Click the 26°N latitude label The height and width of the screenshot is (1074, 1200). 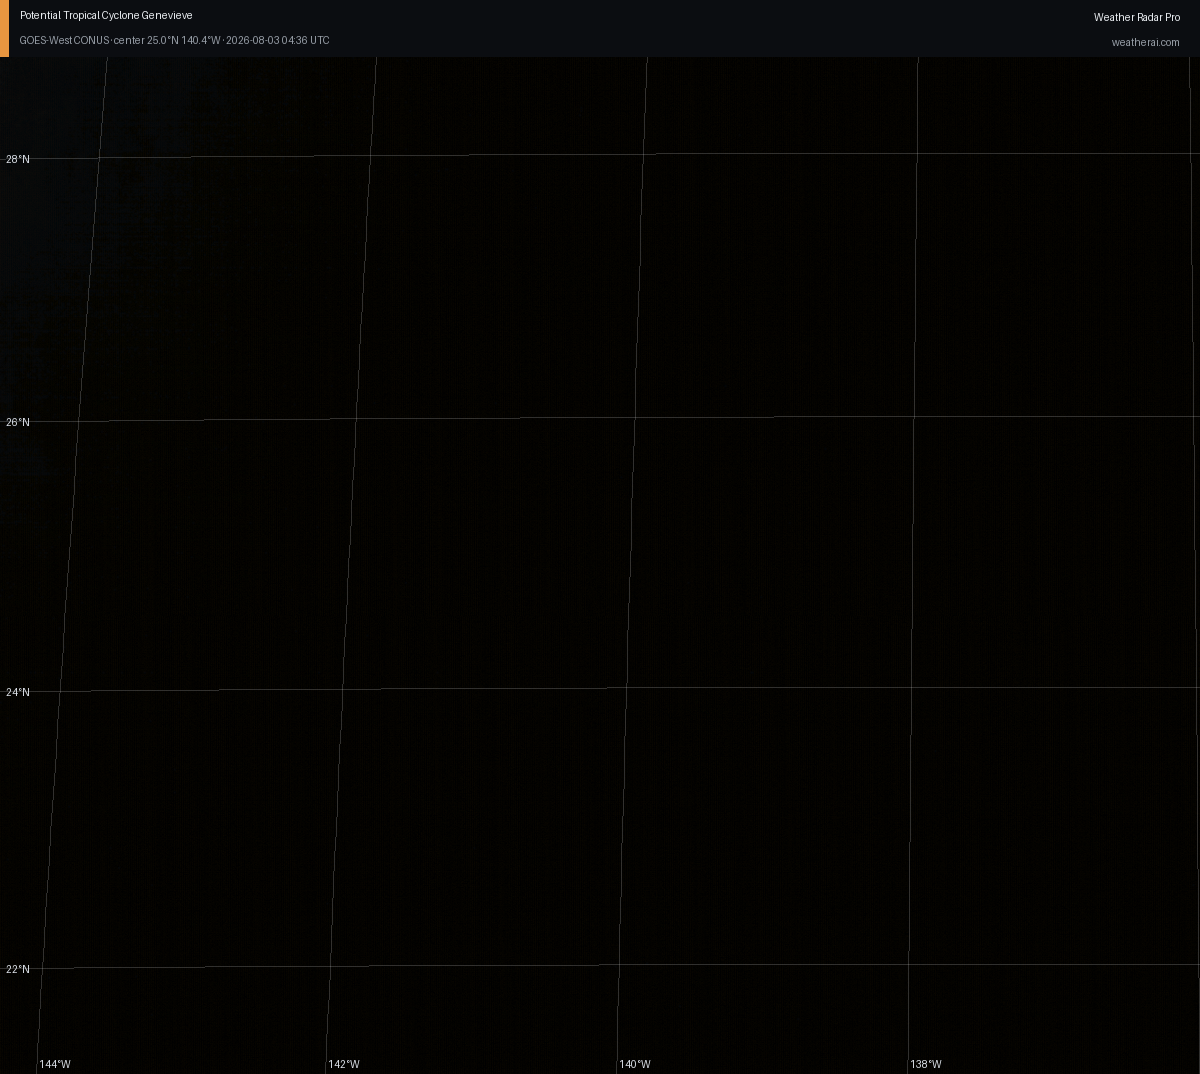tap(18, 422)
